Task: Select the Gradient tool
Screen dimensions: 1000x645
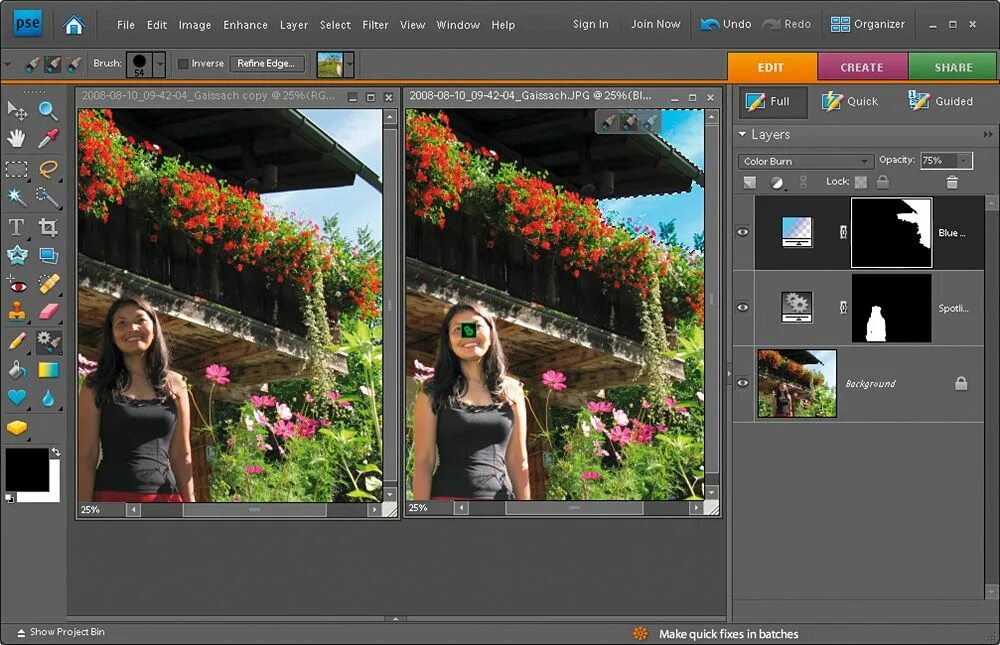Action: point(48,369)
